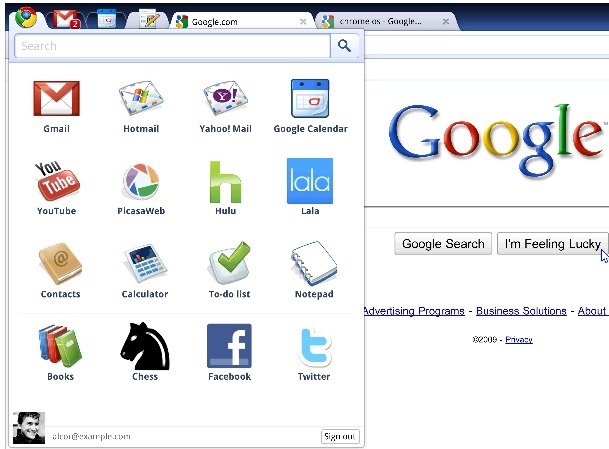Close the chrome os - Google tab
609x449 pixels.
(x=446, y=21)
